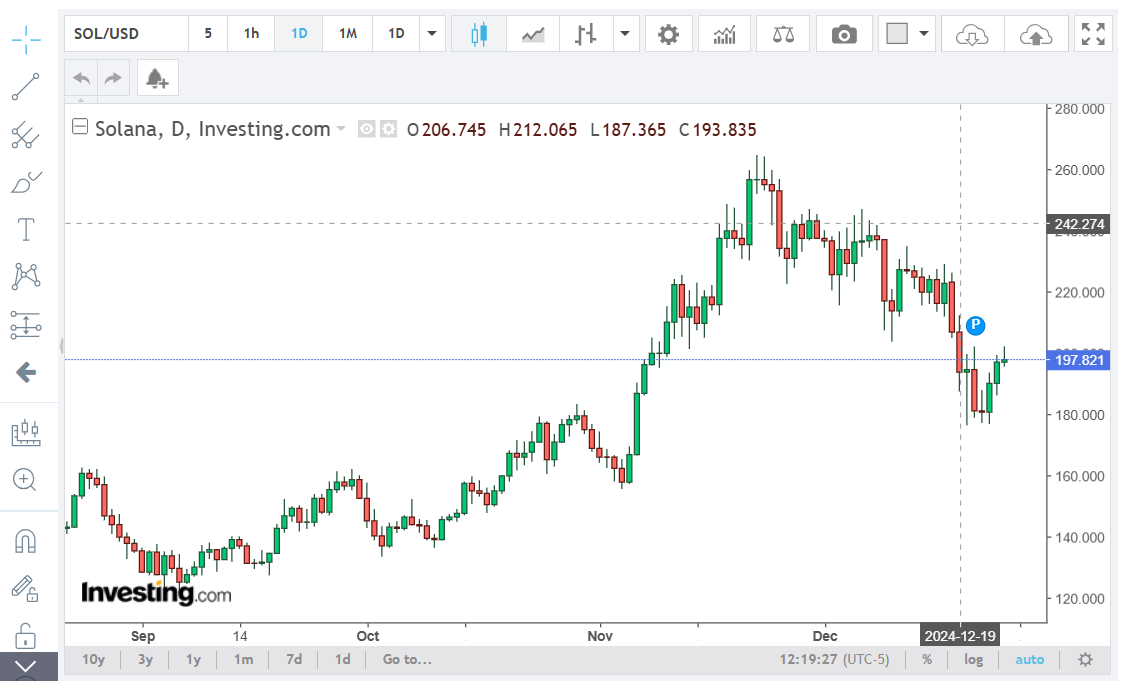Switch to the bar chart style
1142x689 pixels.
[585, 34]
